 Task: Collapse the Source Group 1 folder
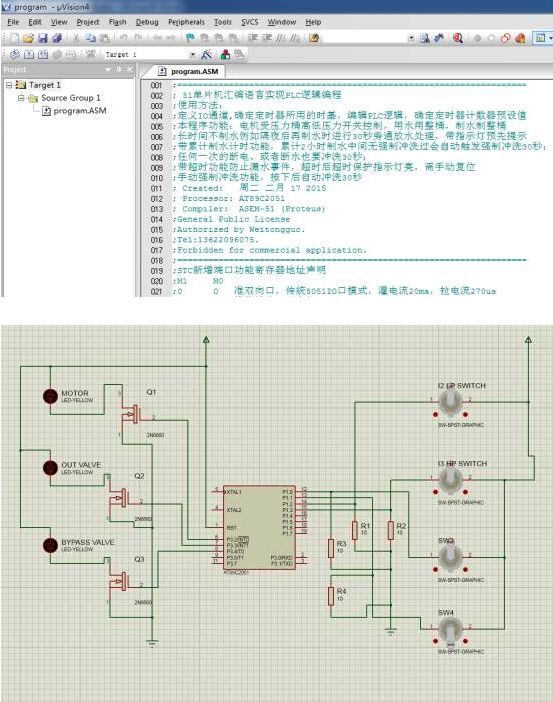[21, 98]
